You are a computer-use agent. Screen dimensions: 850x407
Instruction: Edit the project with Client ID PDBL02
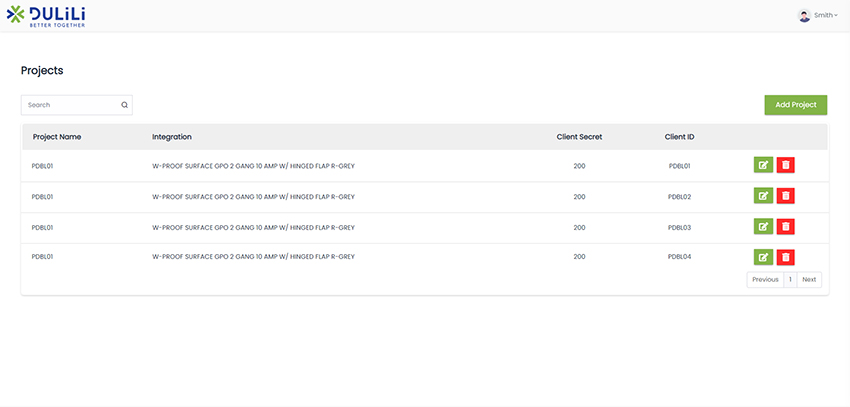coord(763,197)
